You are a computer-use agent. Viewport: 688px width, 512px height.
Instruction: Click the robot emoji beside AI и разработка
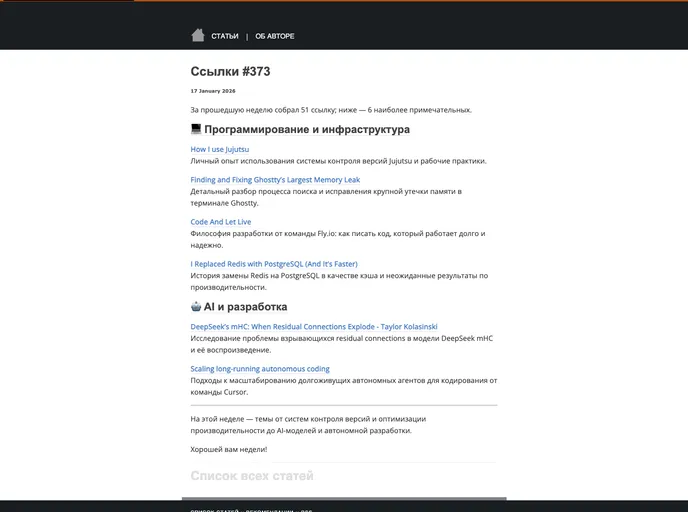pos(196,307)
